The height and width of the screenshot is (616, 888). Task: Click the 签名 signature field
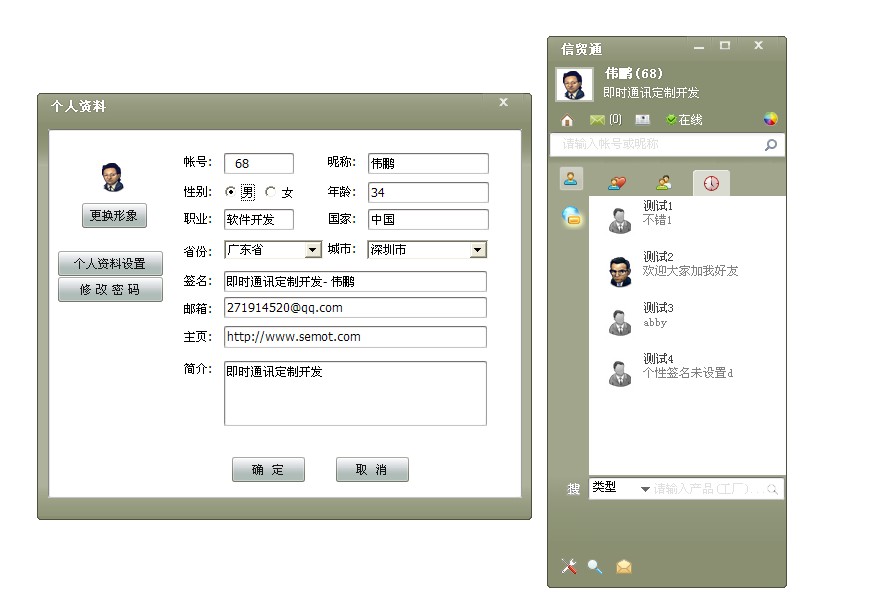click(x=355, y=281)
